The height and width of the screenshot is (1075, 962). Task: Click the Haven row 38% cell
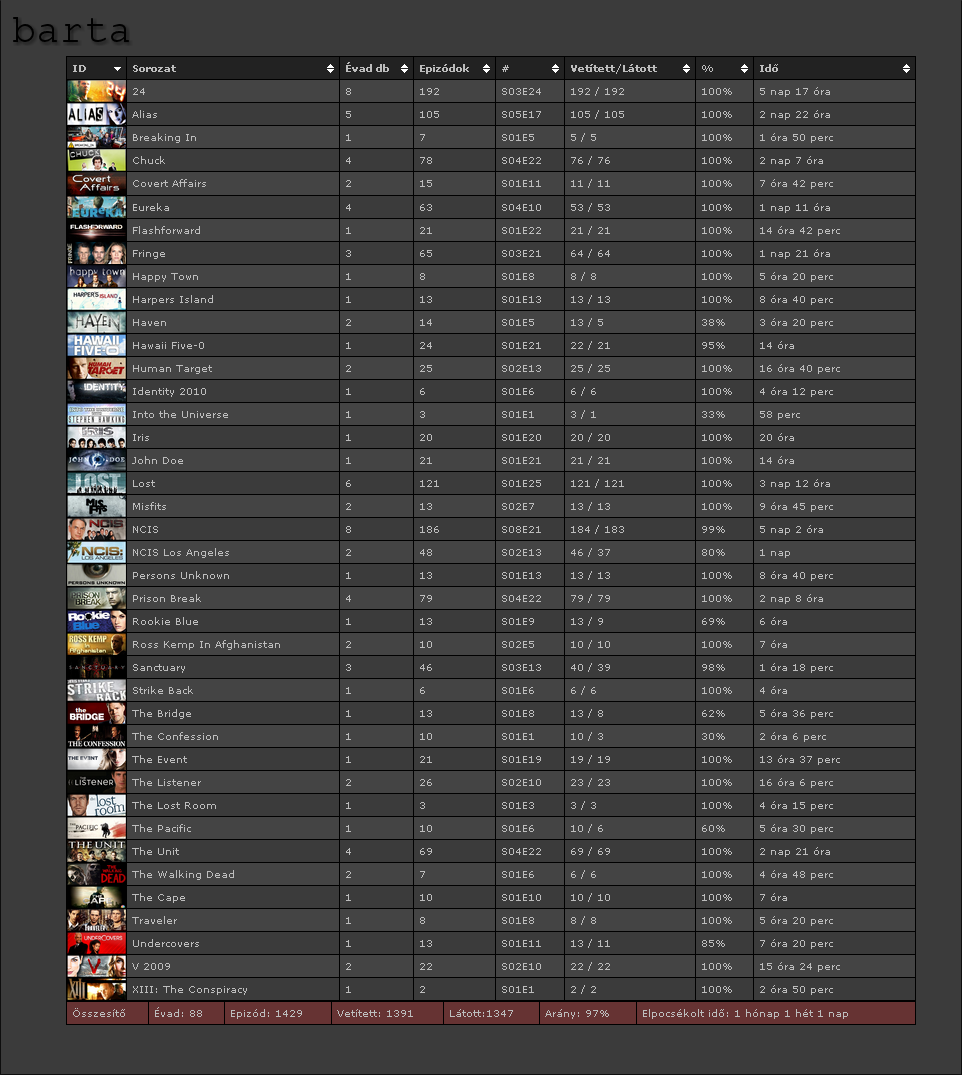tap(724, 322)
